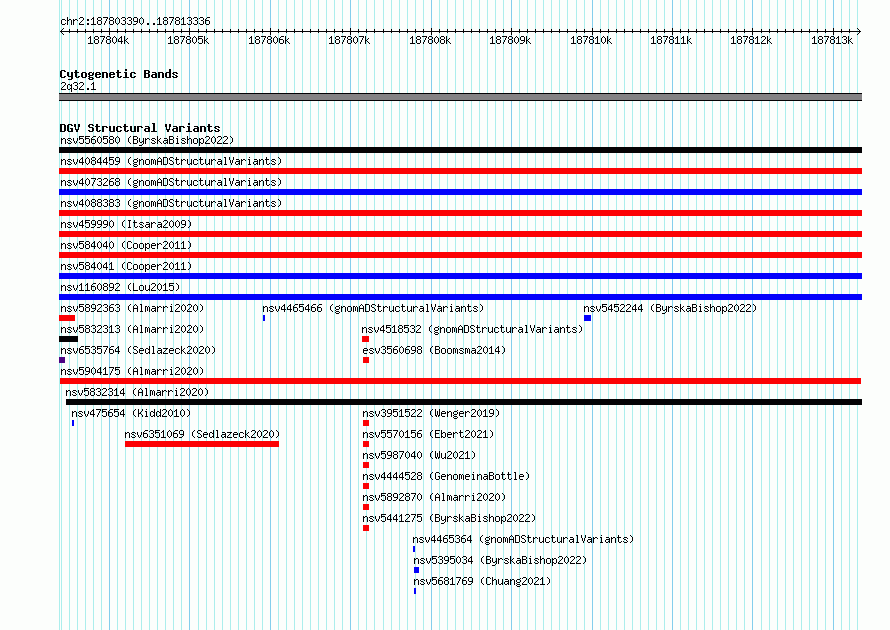Click the Cytogenetic Bands track title
The height and width of the screenshot is (630, 890).
coord(119,74)
